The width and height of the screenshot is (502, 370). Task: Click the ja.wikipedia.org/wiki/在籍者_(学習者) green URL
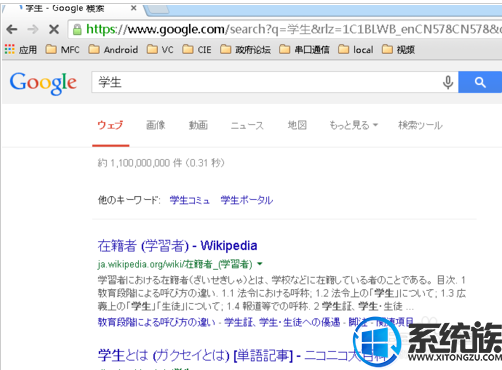pyautogui.click(x=175, y=264)
